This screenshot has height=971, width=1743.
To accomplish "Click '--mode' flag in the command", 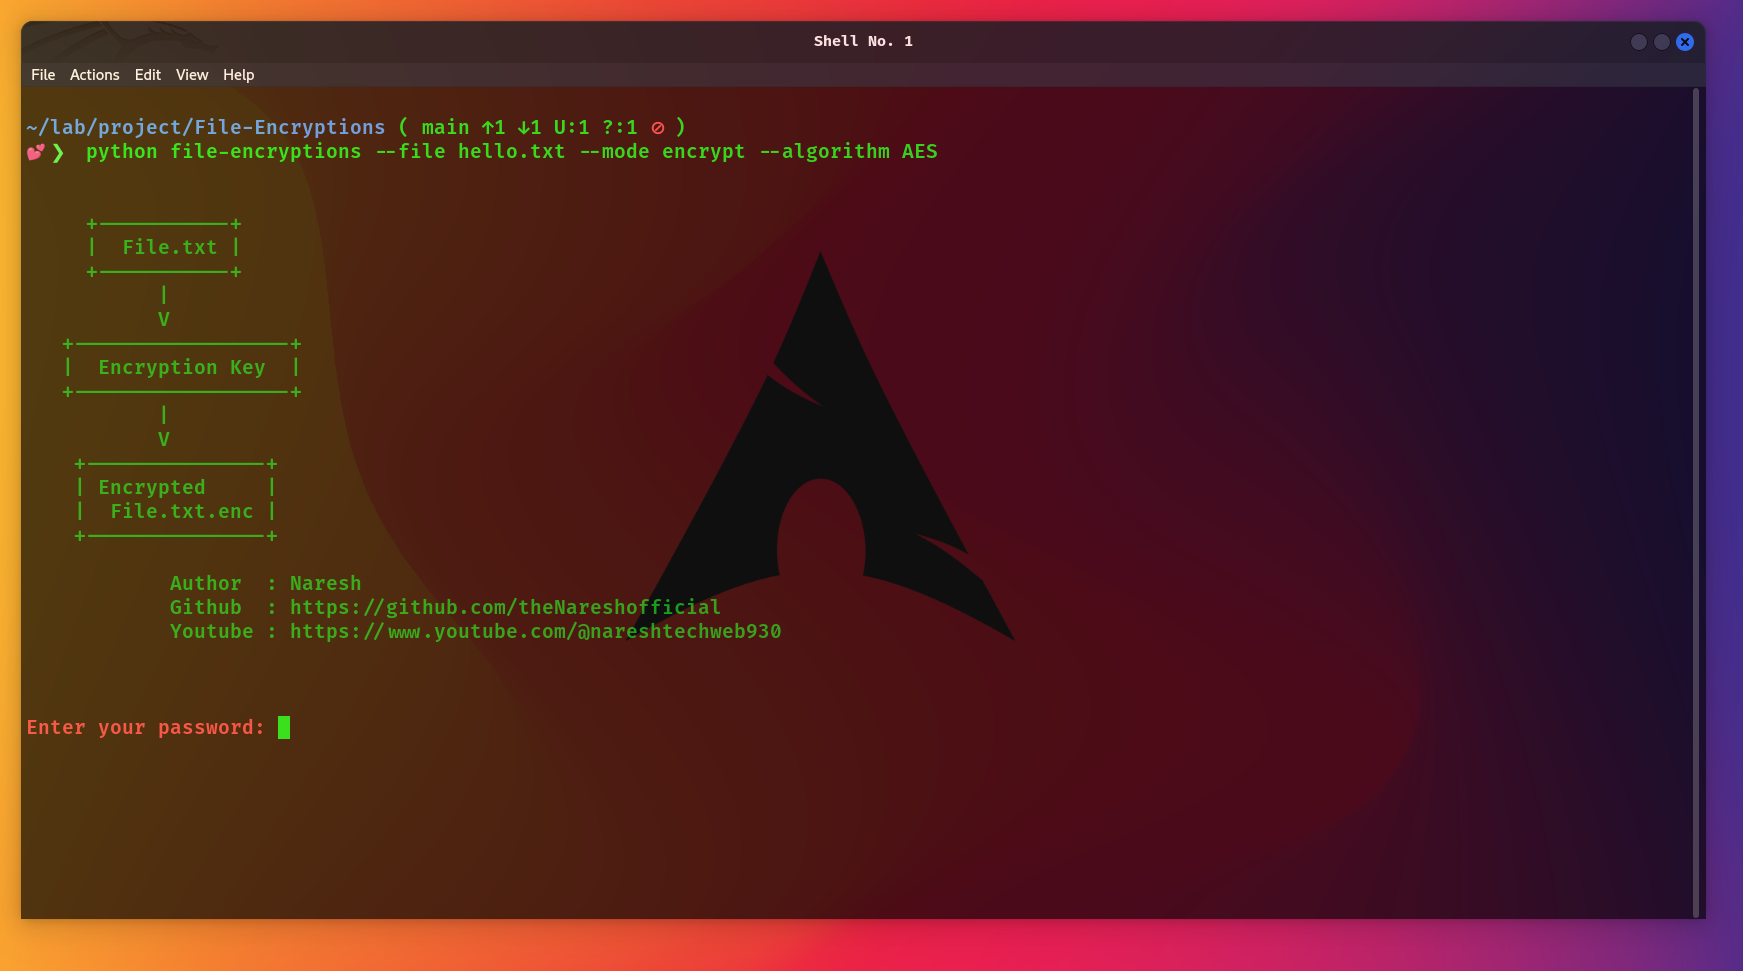I will click(614, 152).
